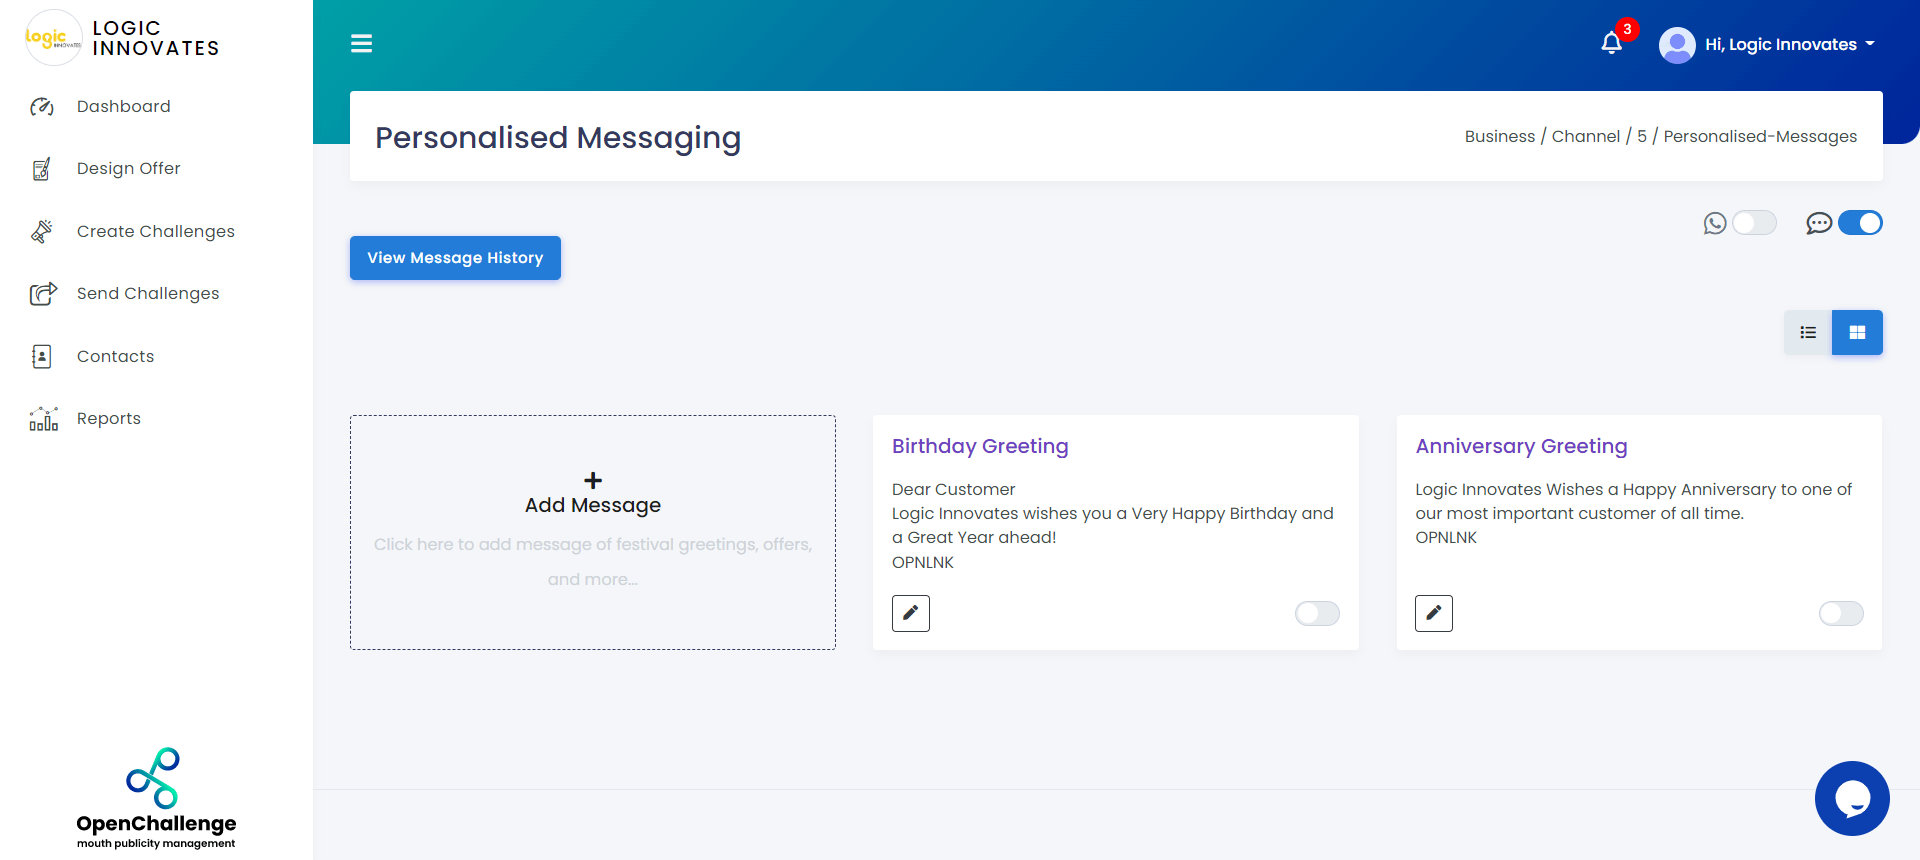Disable the SMS channel toggle

[1860, 222]
